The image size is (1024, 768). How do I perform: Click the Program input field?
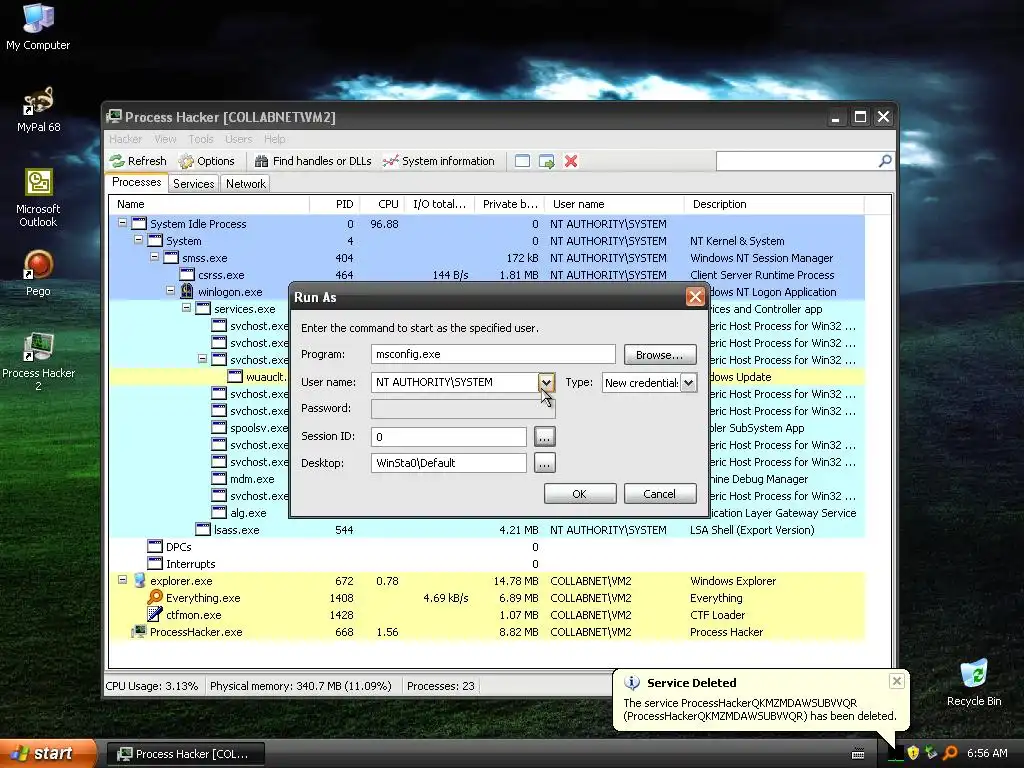point(493,354)
